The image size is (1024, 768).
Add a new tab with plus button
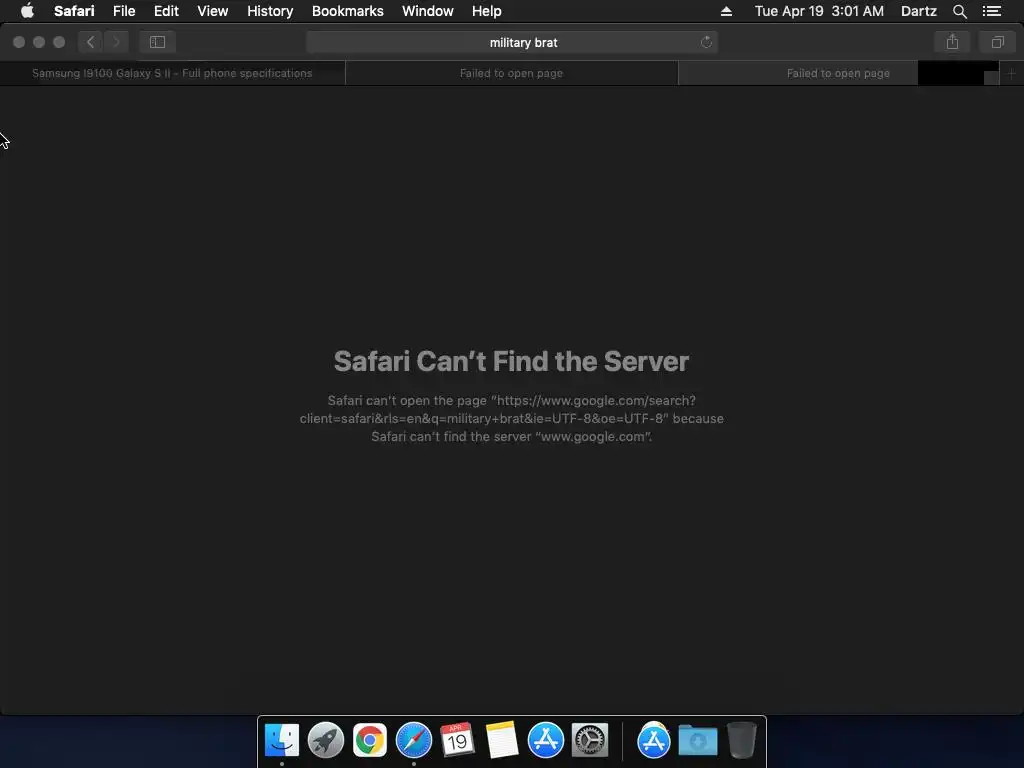1011,73
